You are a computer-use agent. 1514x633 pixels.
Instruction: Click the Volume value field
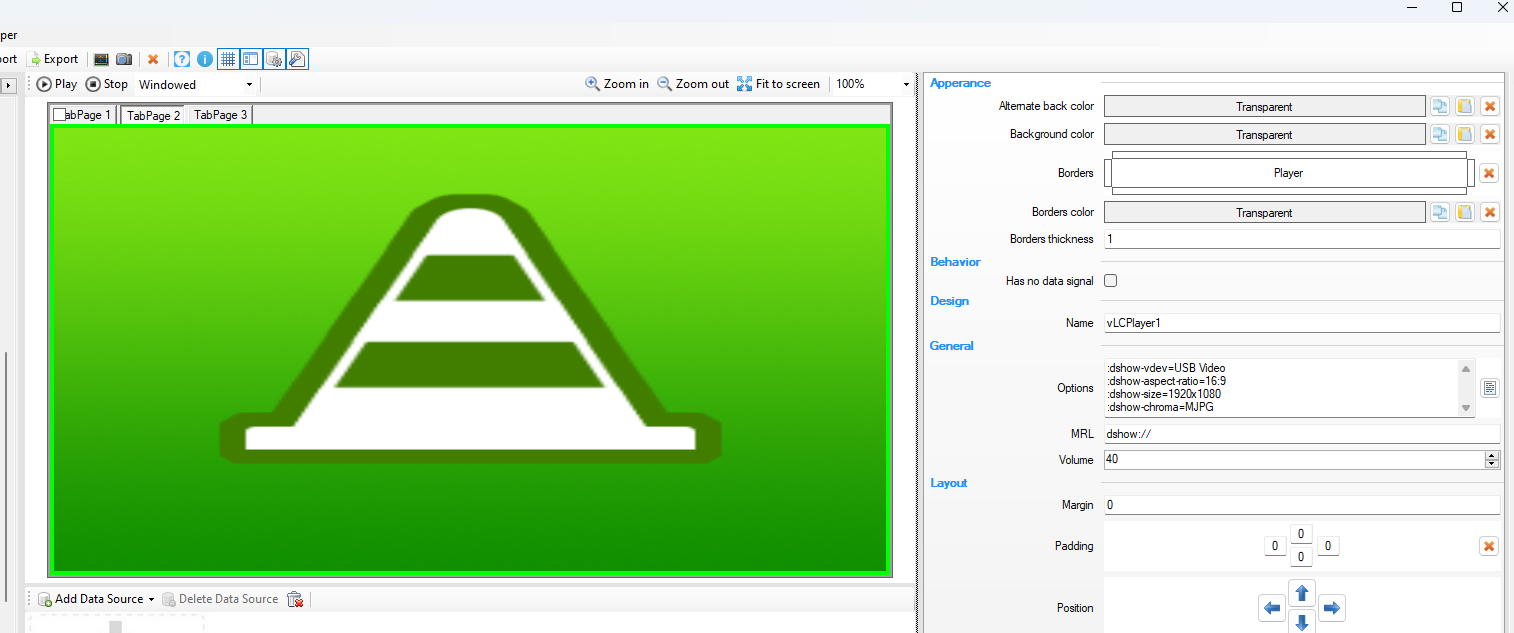coord(1294,460)
